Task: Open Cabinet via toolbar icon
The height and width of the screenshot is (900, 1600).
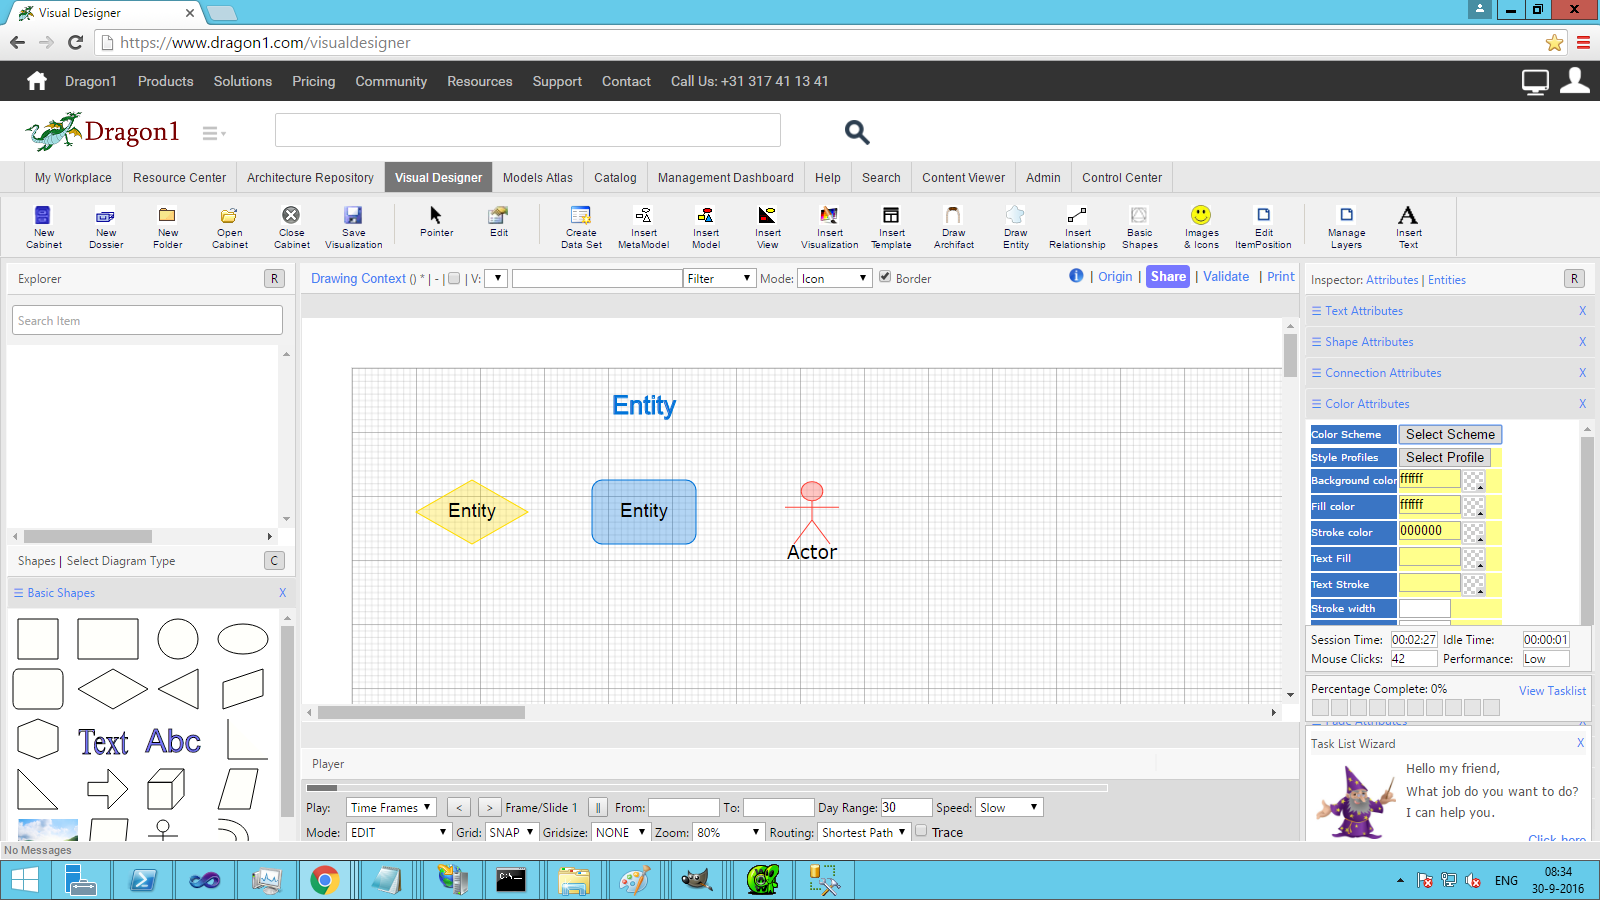Action: (229, 227)
